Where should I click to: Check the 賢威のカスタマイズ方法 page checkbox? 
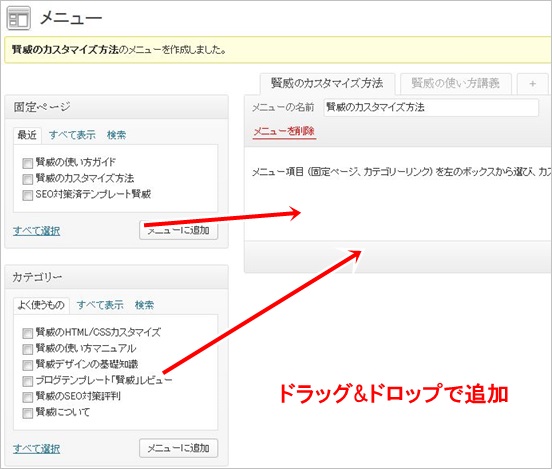click(x=27, y=179)
